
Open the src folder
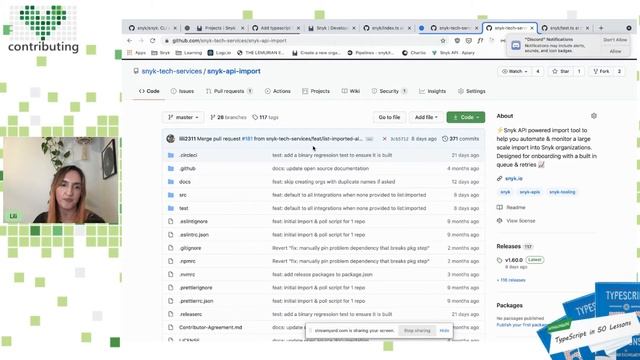pyautogui.click(x=183, y=195)
